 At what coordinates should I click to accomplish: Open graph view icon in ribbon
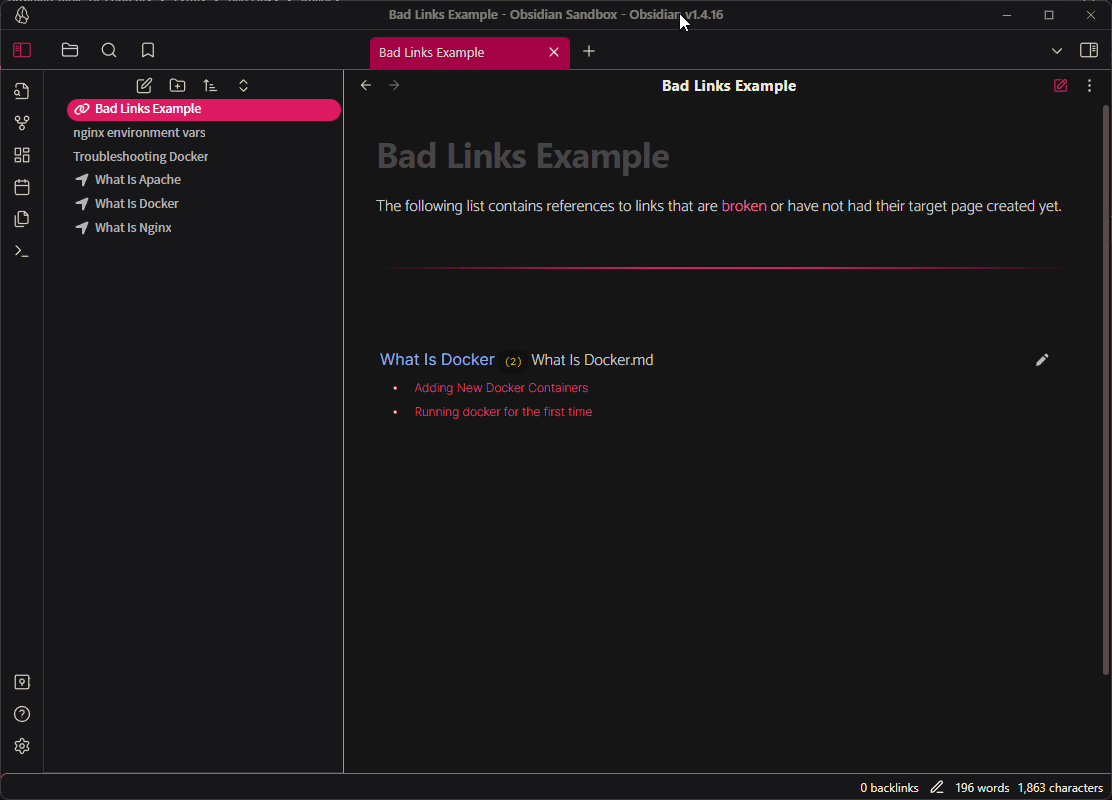(22, 123)
